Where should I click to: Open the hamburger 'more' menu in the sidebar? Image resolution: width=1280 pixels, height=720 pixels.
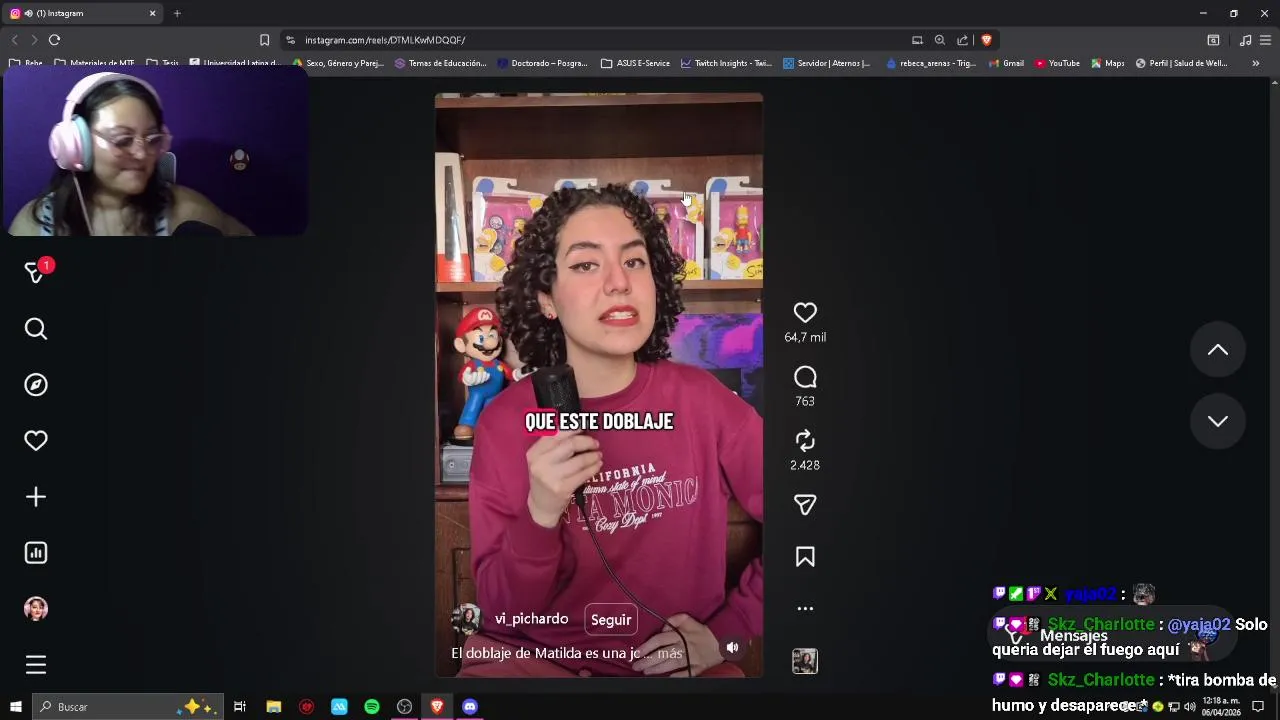point(36,665)
